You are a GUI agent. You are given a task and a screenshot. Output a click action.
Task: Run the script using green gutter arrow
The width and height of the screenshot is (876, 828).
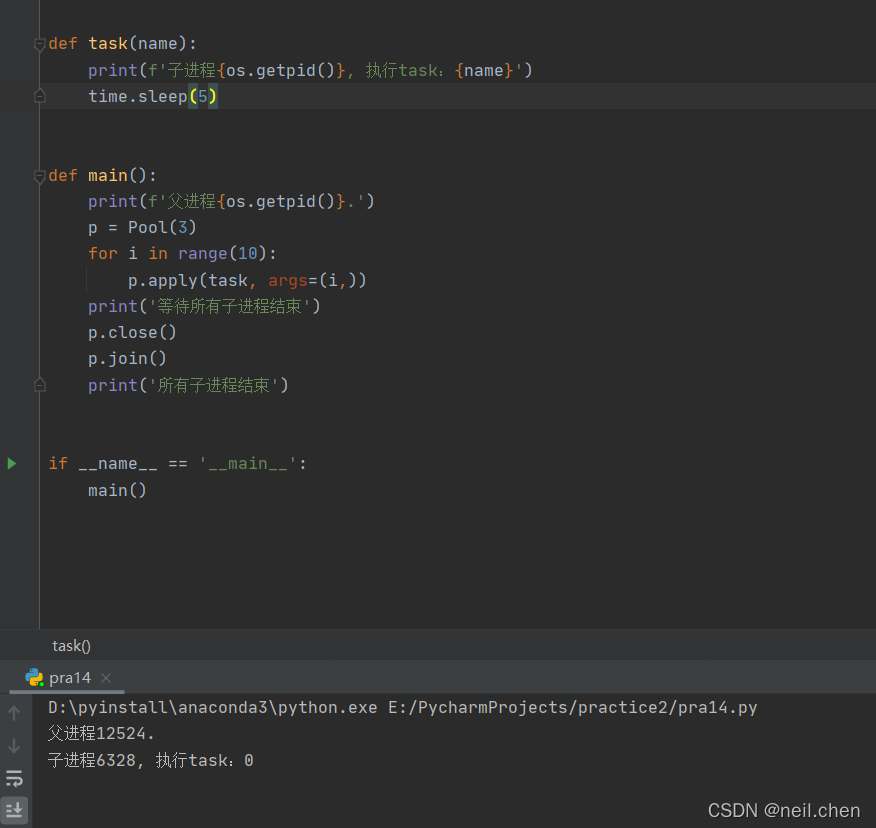[x=11, y=463]
